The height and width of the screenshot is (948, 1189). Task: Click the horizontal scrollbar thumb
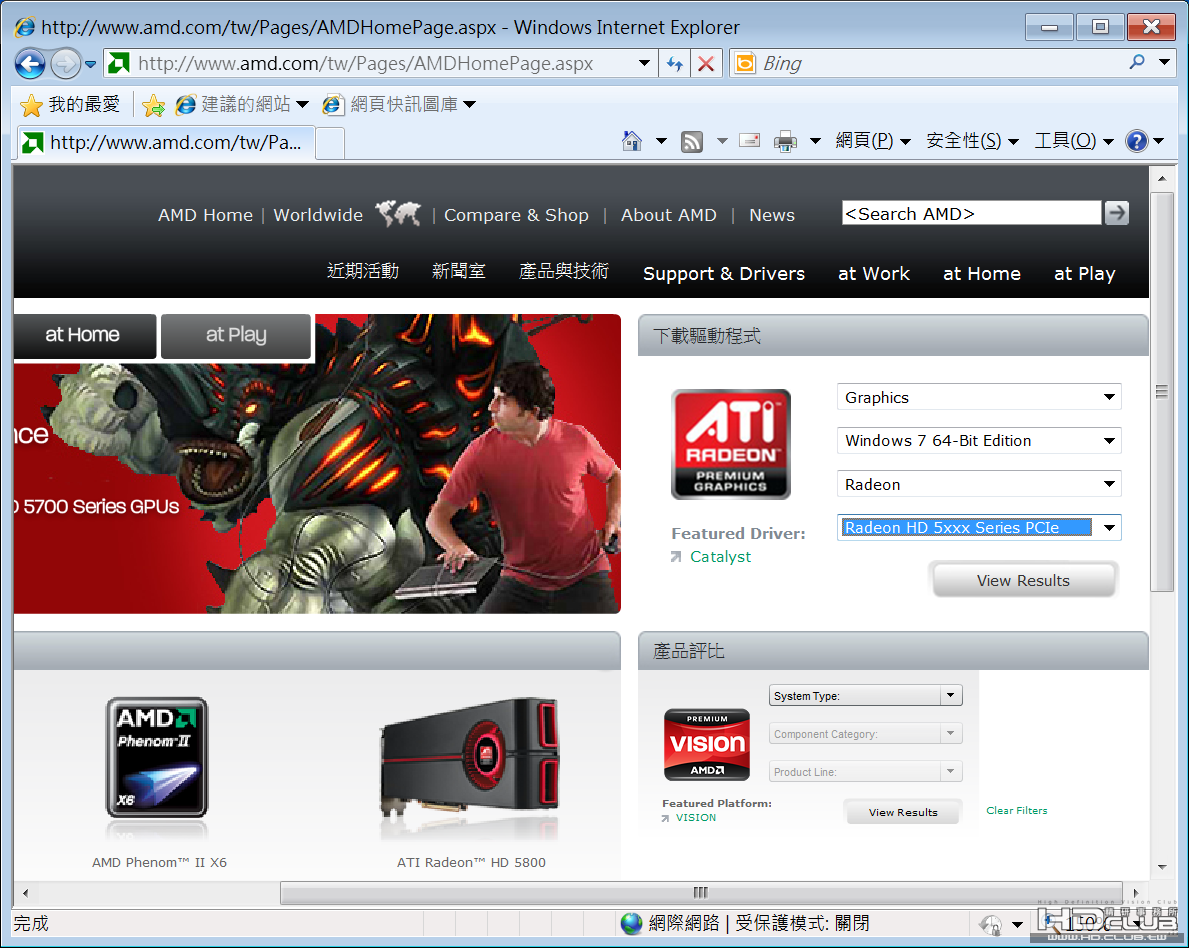click(701, 893)
